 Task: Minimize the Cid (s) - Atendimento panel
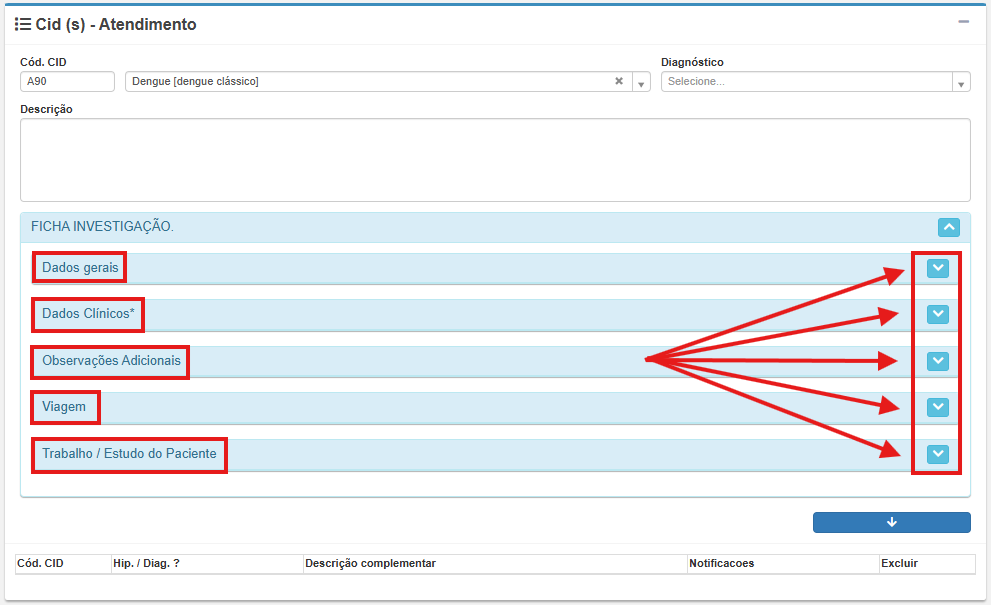click(963, 21)
